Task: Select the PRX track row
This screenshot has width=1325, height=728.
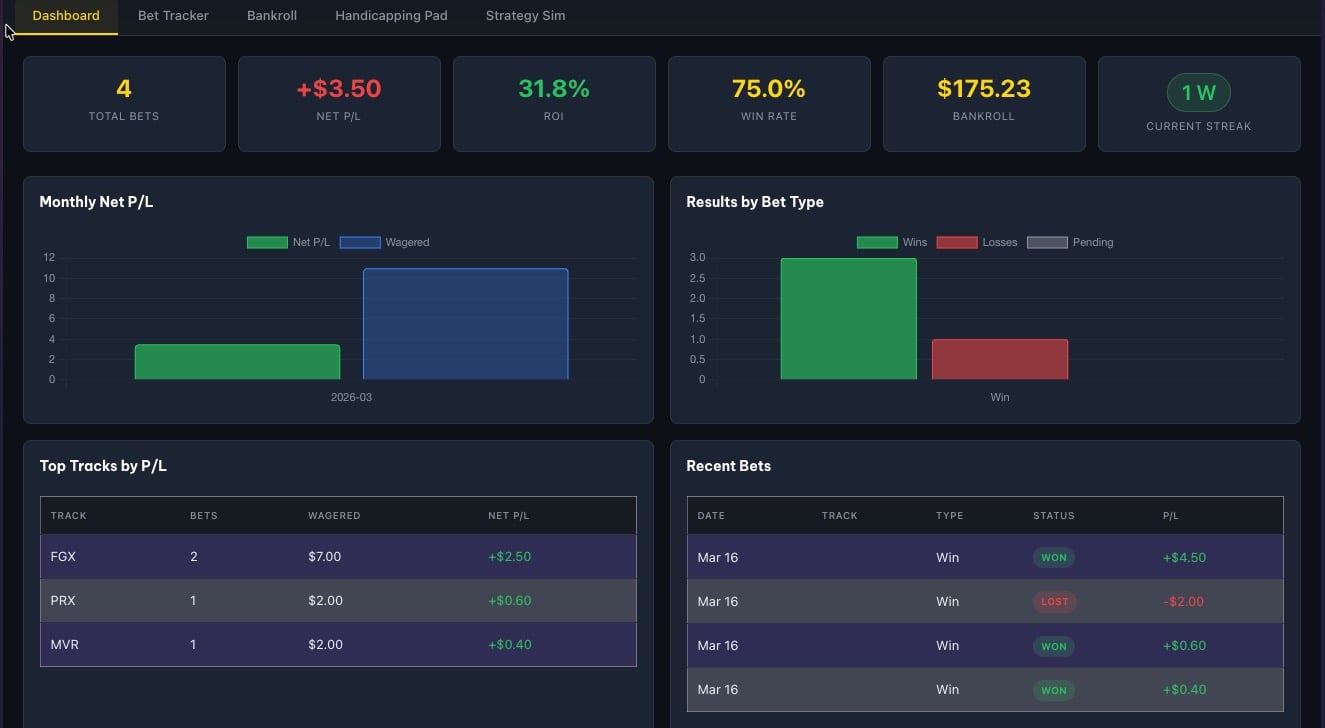Action: (337, 601)
